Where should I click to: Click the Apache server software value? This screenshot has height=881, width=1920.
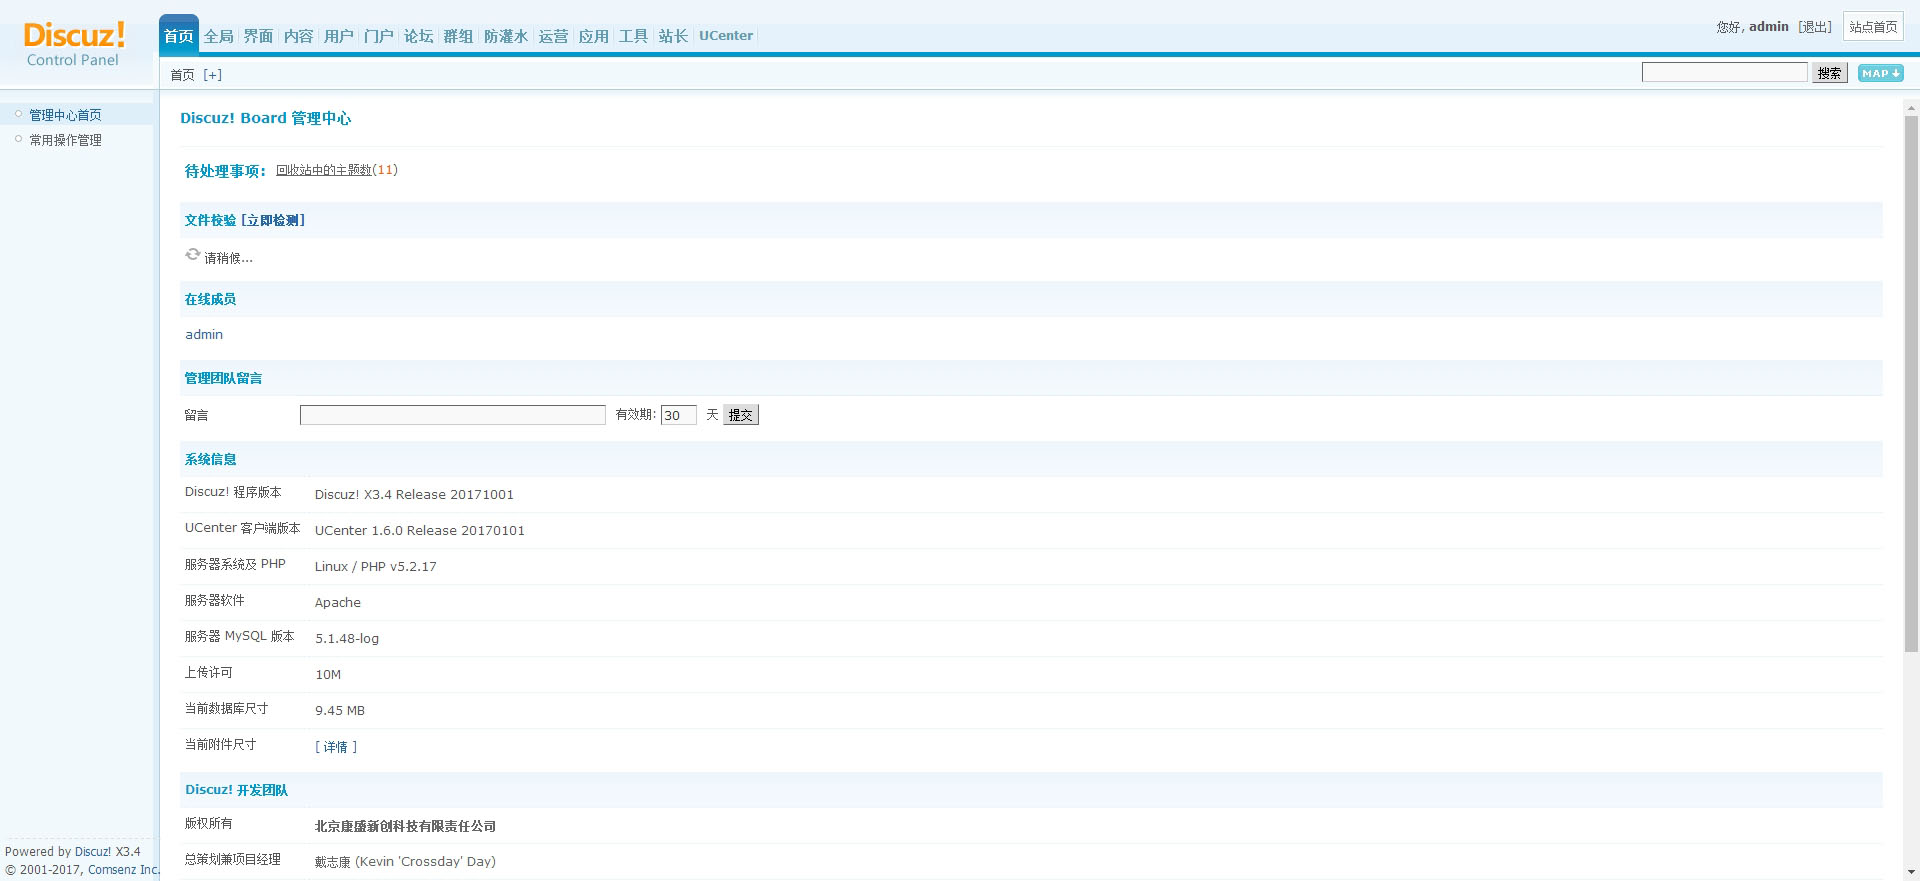pos(338,602)
